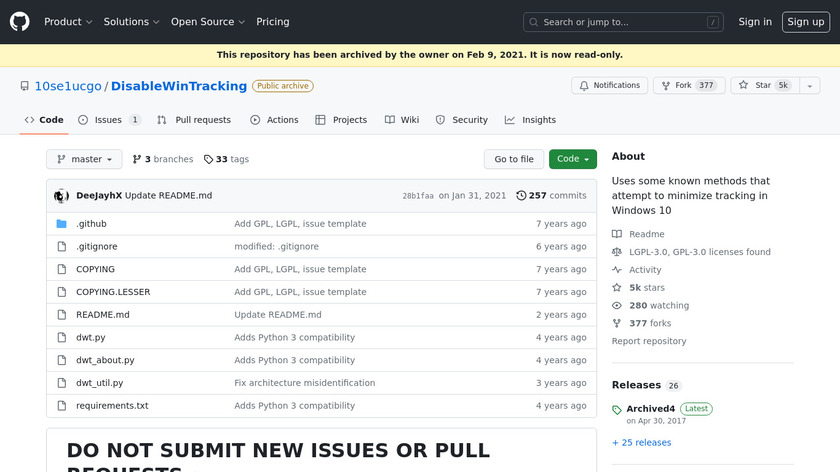Switch to the Issues tab
The height and width of the screenshot is (472, 840).
108,120
